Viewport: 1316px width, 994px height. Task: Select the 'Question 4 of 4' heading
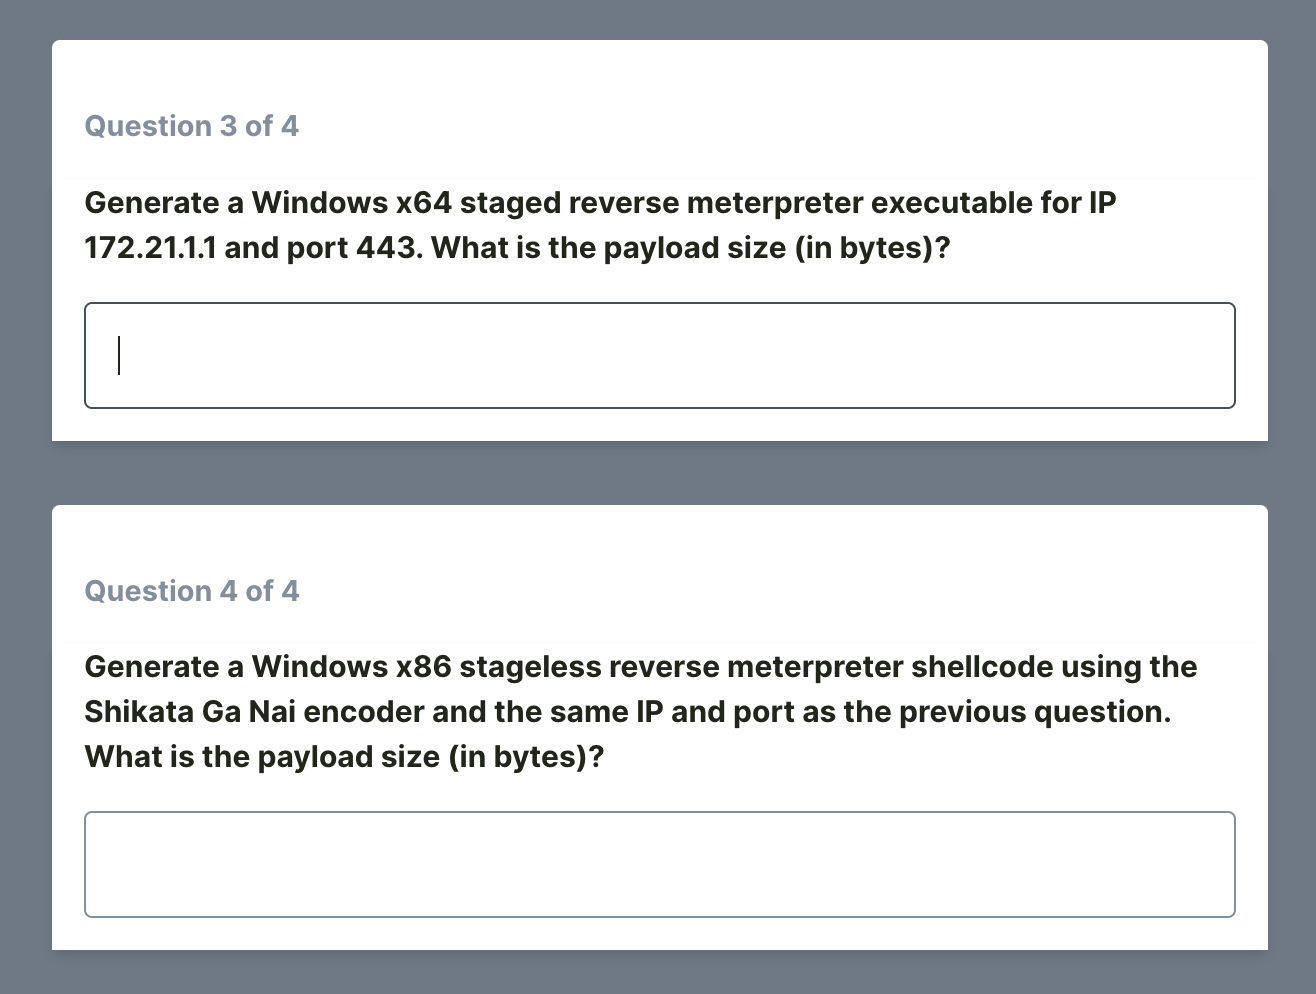point(192,591)
